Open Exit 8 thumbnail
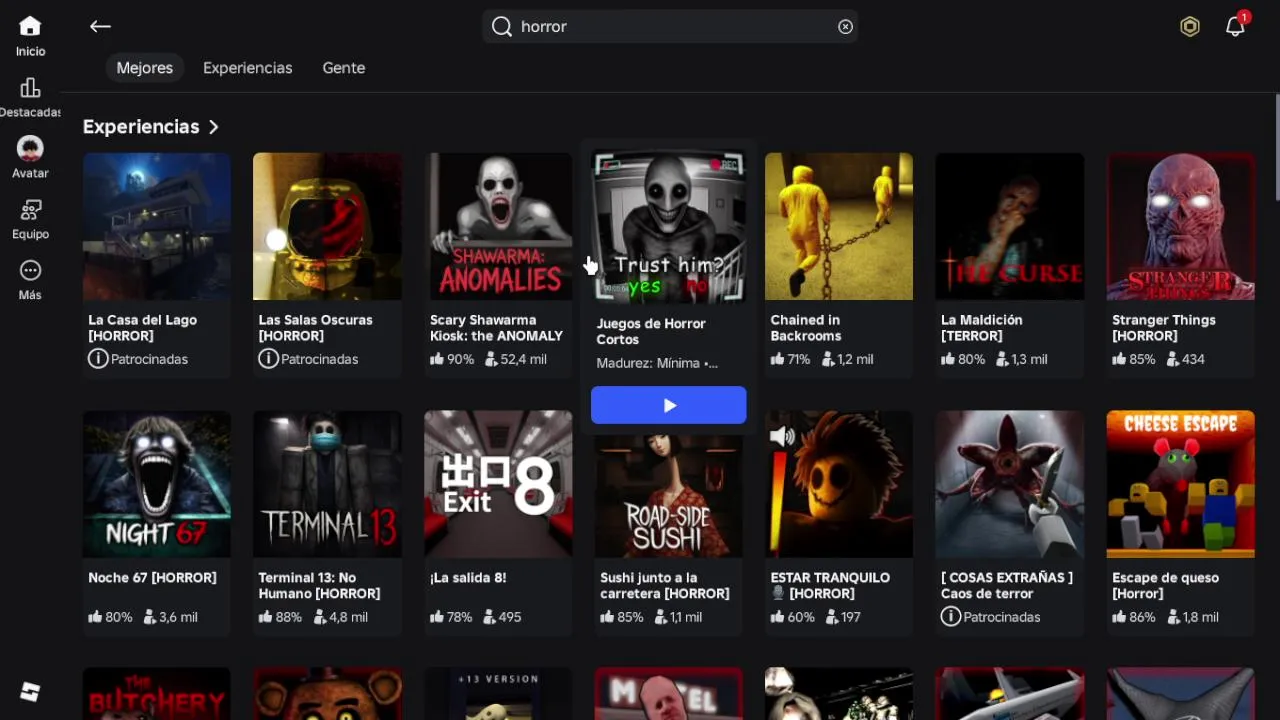1280x720 pixels. [498, 484]
